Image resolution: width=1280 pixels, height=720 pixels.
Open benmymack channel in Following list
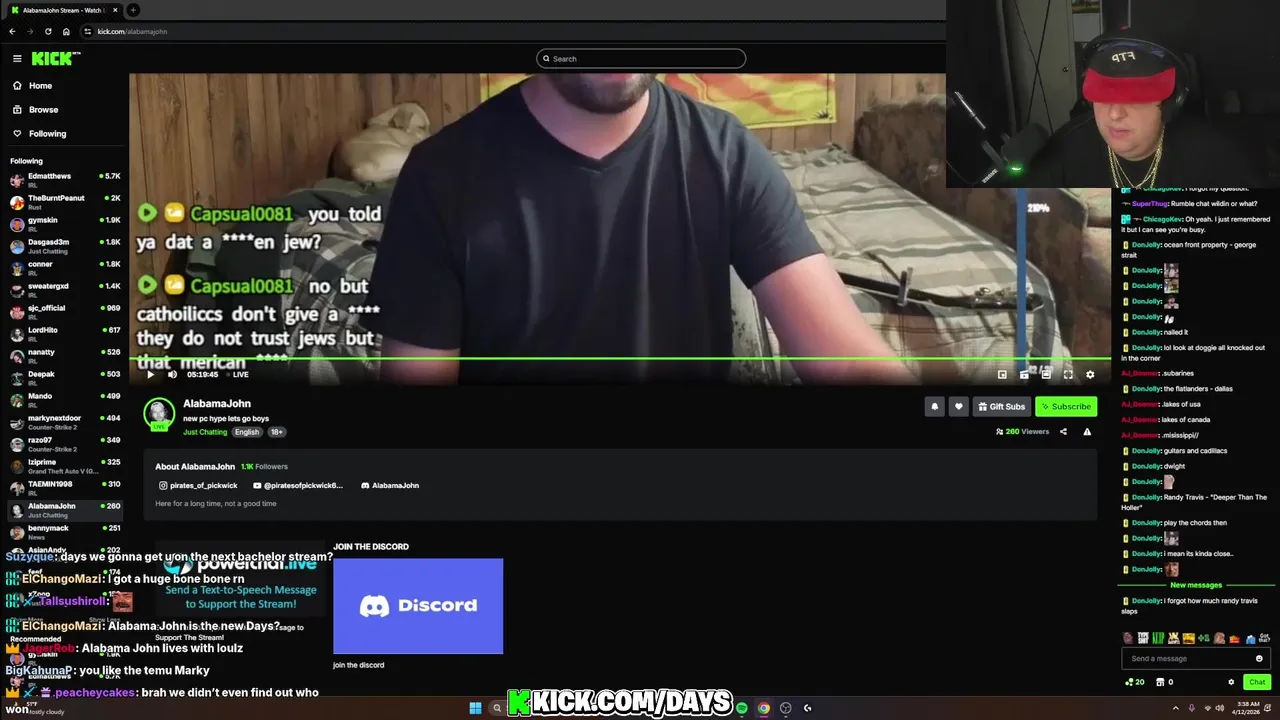tap(64, 532)
